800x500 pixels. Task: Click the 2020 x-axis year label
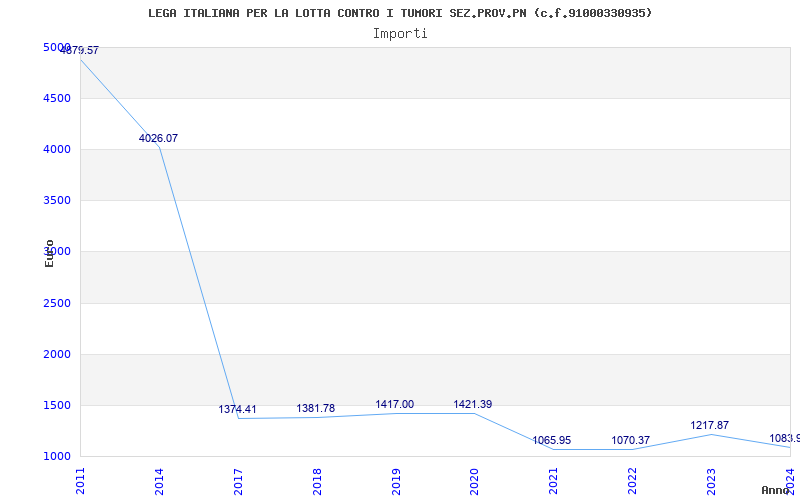pos(474,482)
